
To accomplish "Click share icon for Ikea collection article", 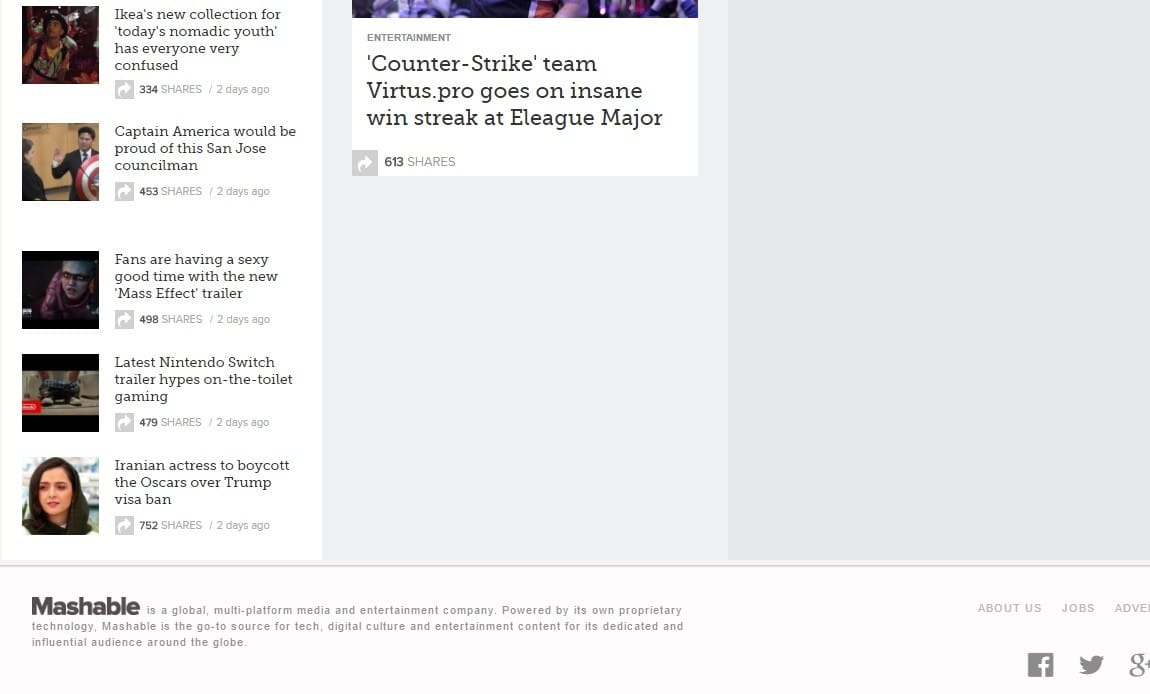I will point(124,90).
